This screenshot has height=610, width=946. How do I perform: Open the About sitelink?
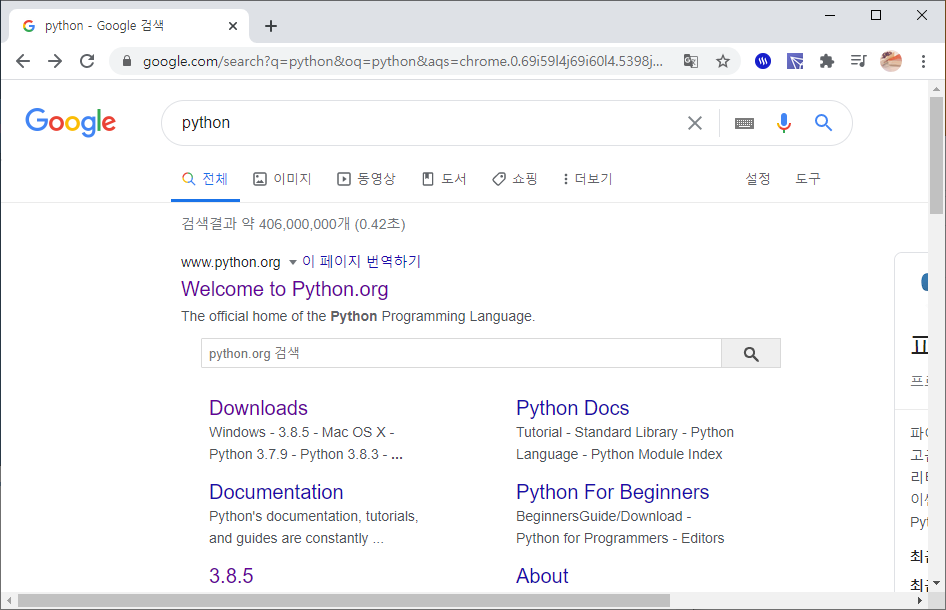click(x=542, y=576)
